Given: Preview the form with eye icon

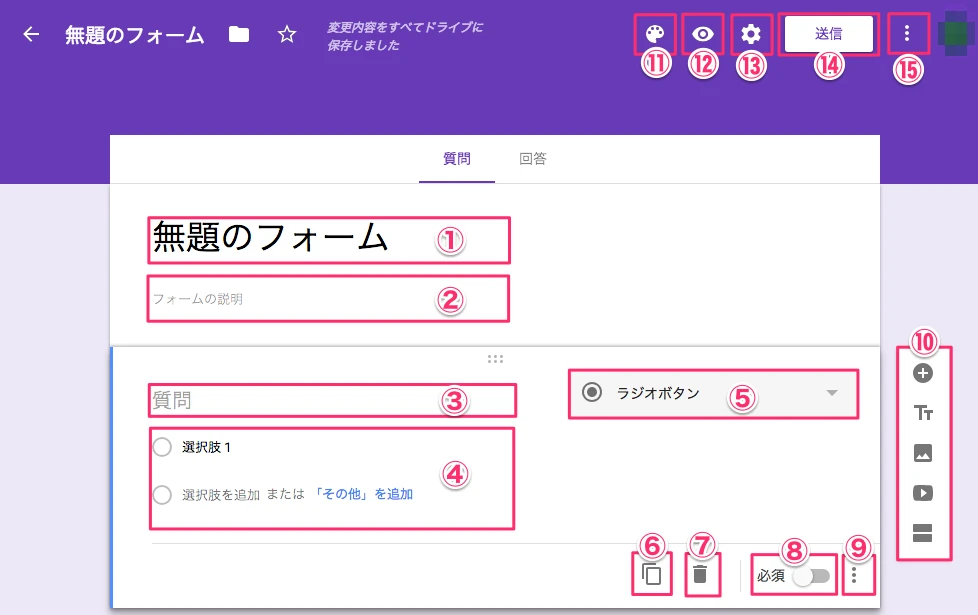Looking at the screenshot, I should coord(703,34).
